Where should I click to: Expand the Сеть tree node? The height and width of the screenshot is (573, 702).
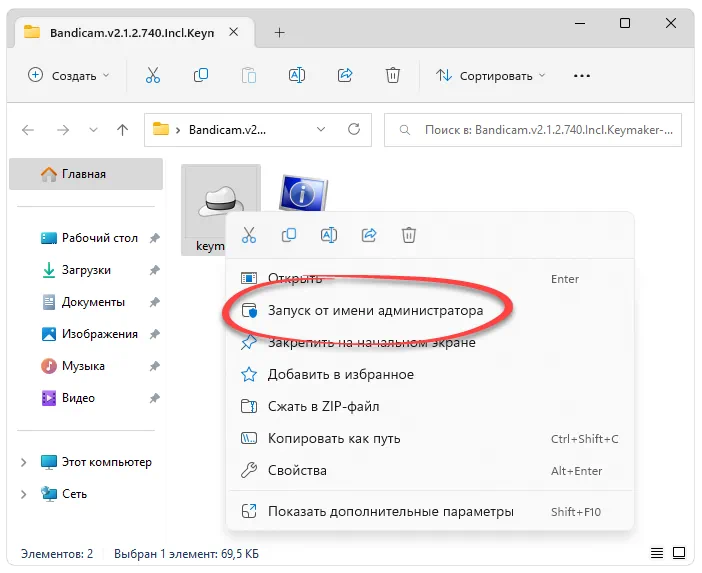click(24, 494)
